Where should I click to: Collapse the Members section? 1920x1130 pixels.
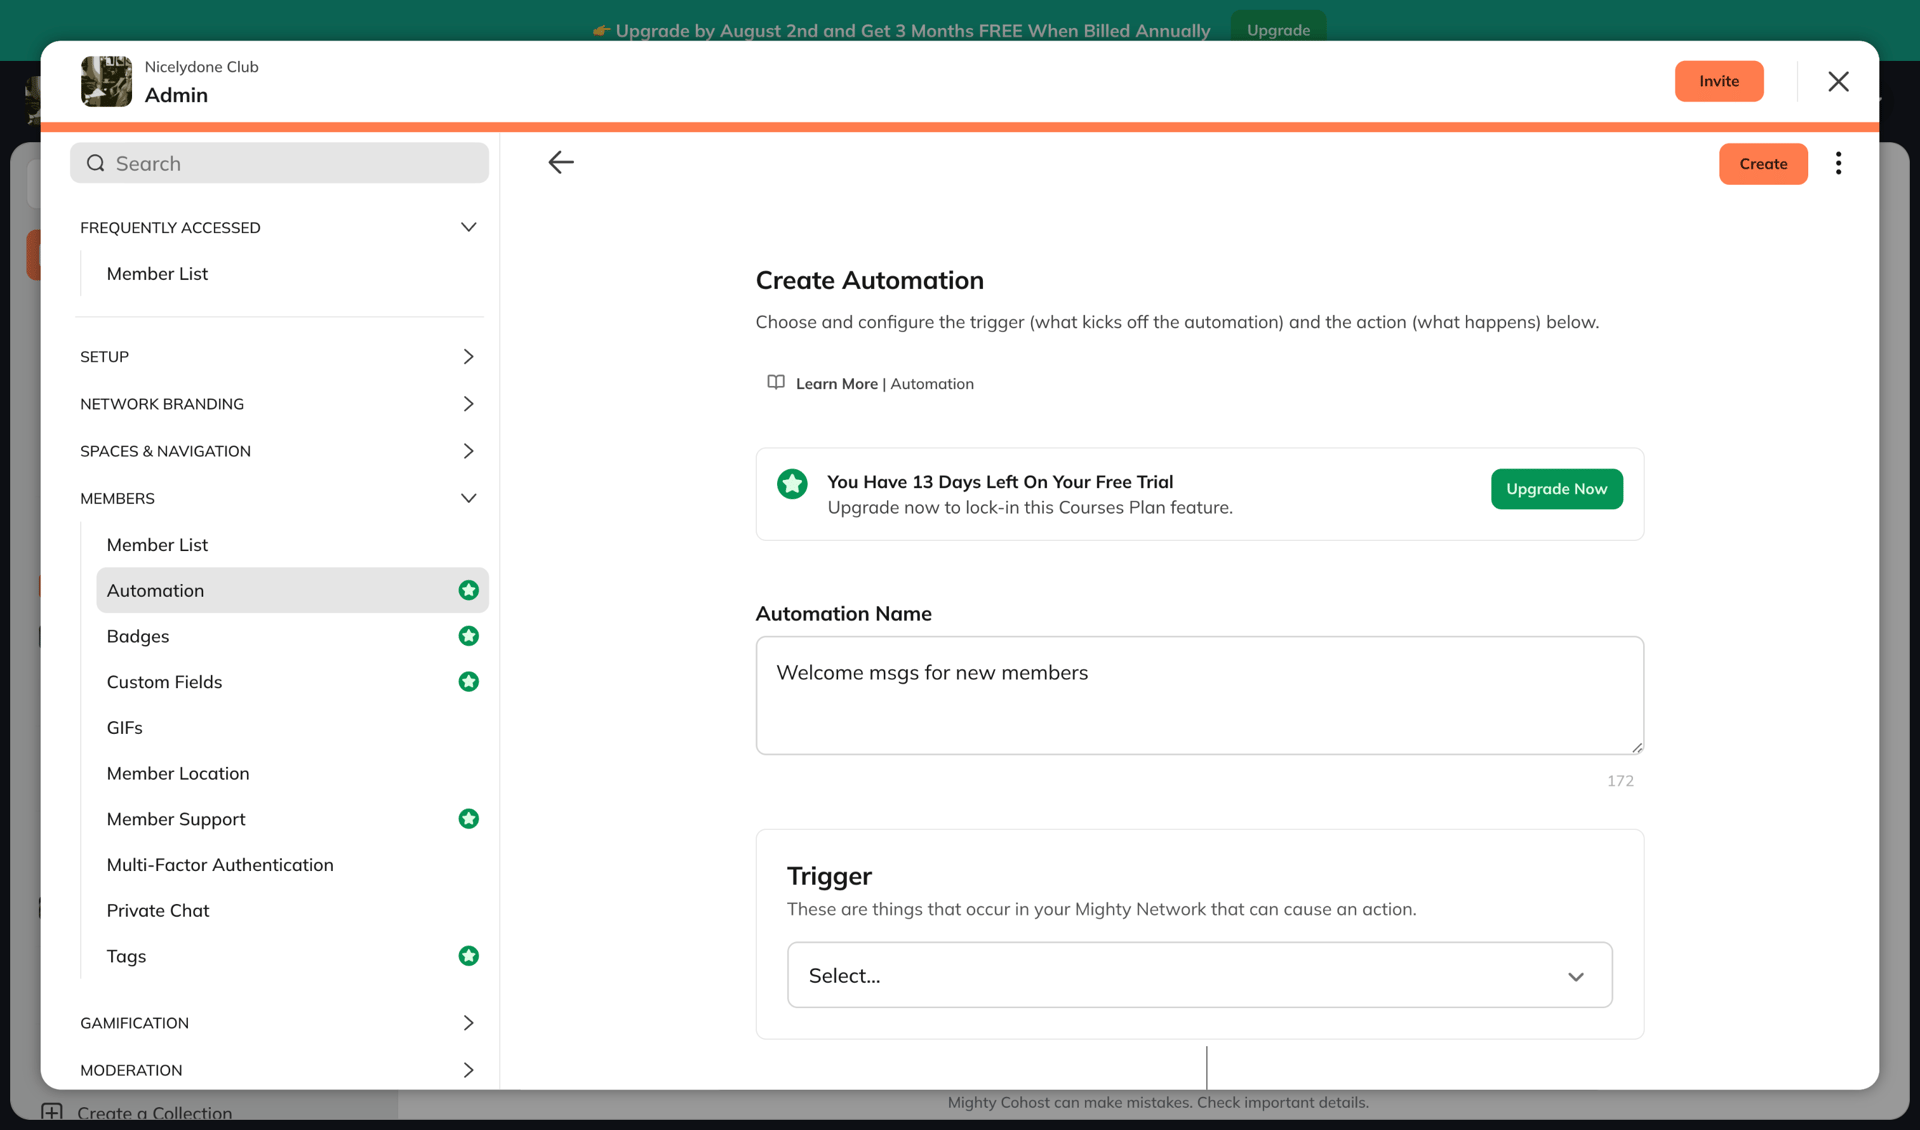pyautogui.click(x=468, y=498)
